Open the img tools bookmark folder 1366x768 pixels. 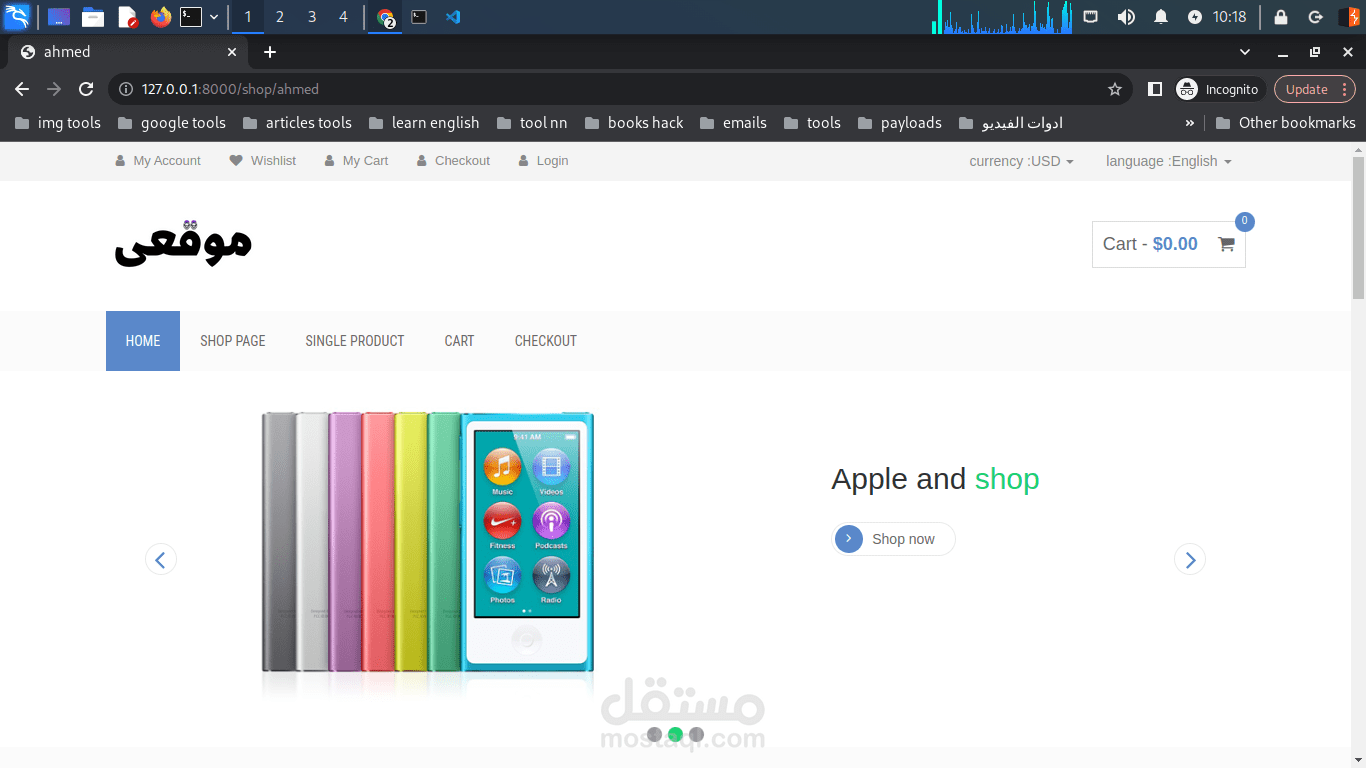tap(58, 123)
